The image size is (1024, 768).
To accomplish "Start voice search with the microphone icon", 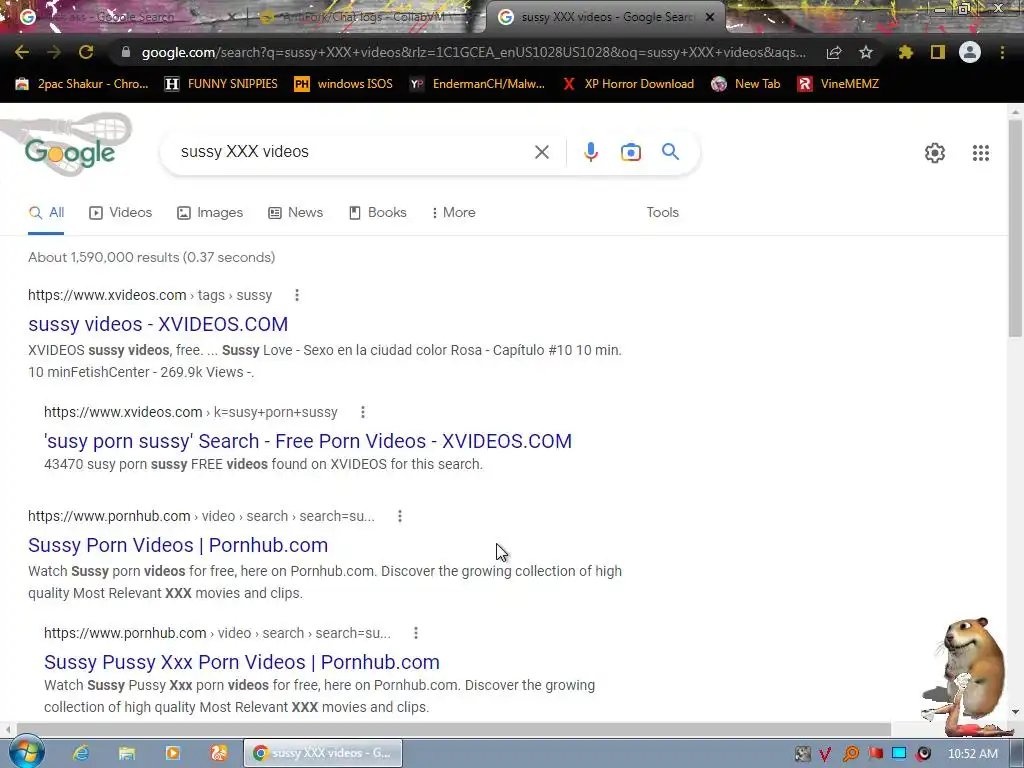I will 591,152.
